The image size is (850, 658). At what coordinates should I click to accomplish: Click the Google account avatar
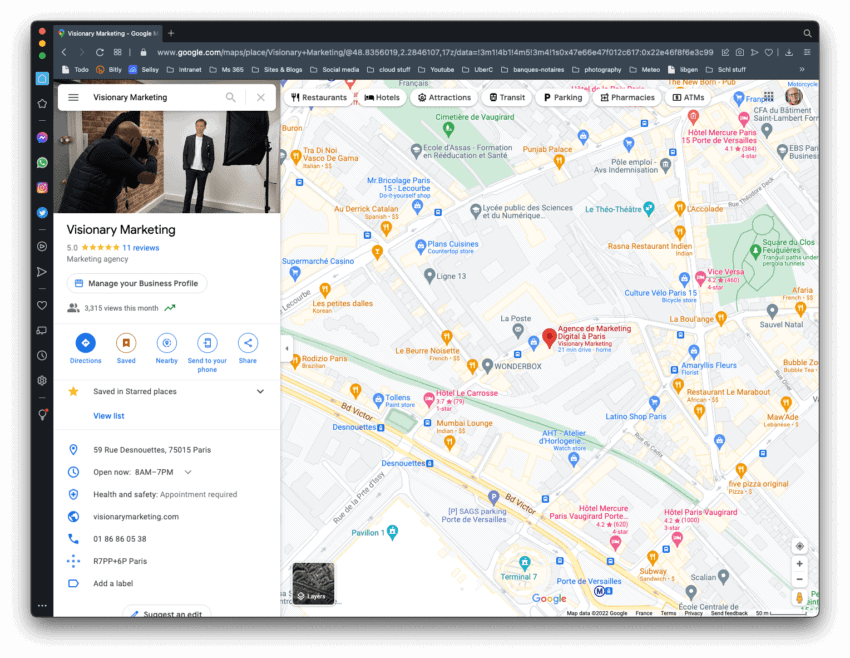click(x=794, y=96)
